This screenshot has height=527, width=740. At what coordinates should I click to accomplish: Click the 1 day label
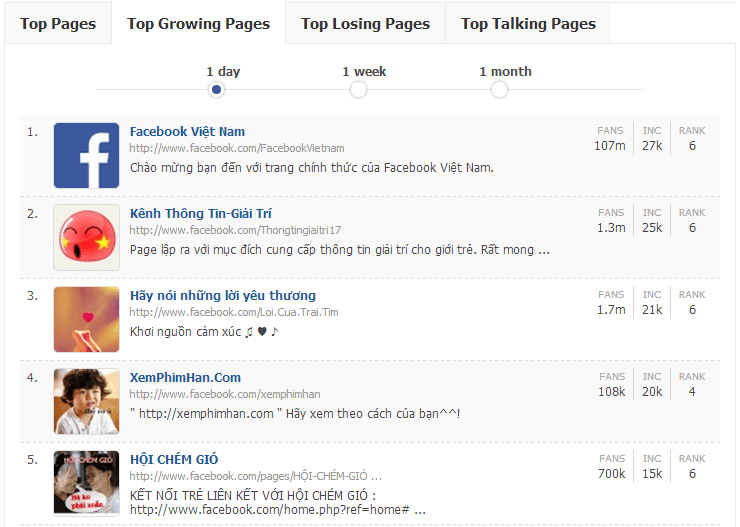[223, 72]
